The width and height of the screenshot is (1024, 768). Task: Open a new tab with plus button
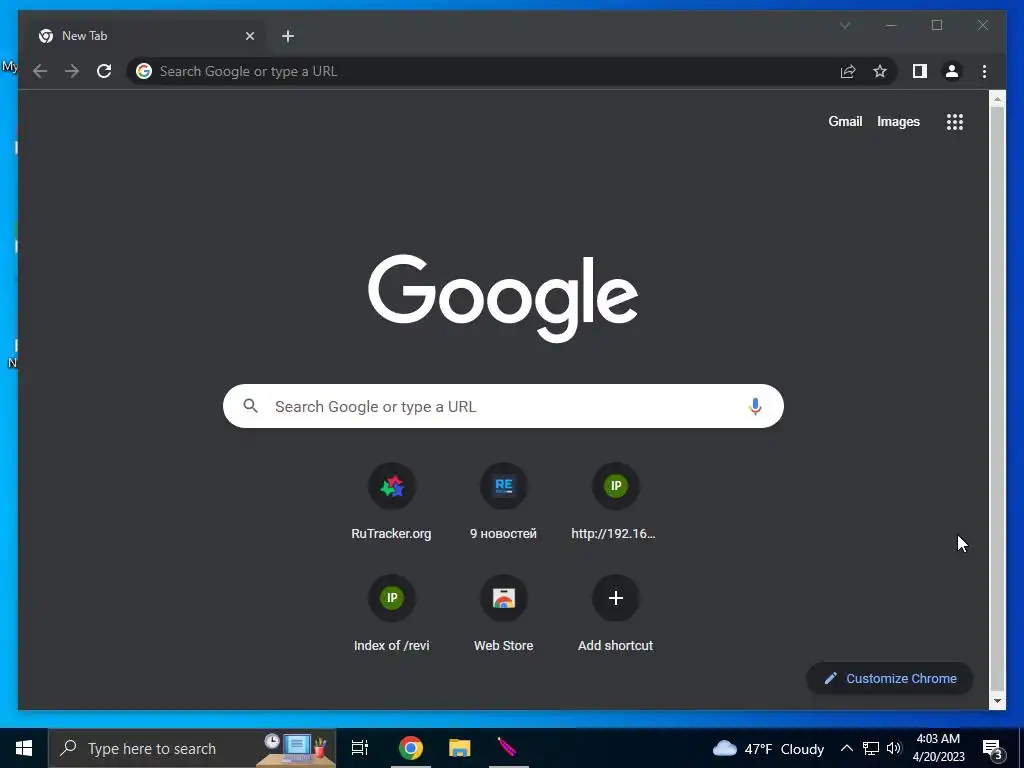tap(288, 36)
